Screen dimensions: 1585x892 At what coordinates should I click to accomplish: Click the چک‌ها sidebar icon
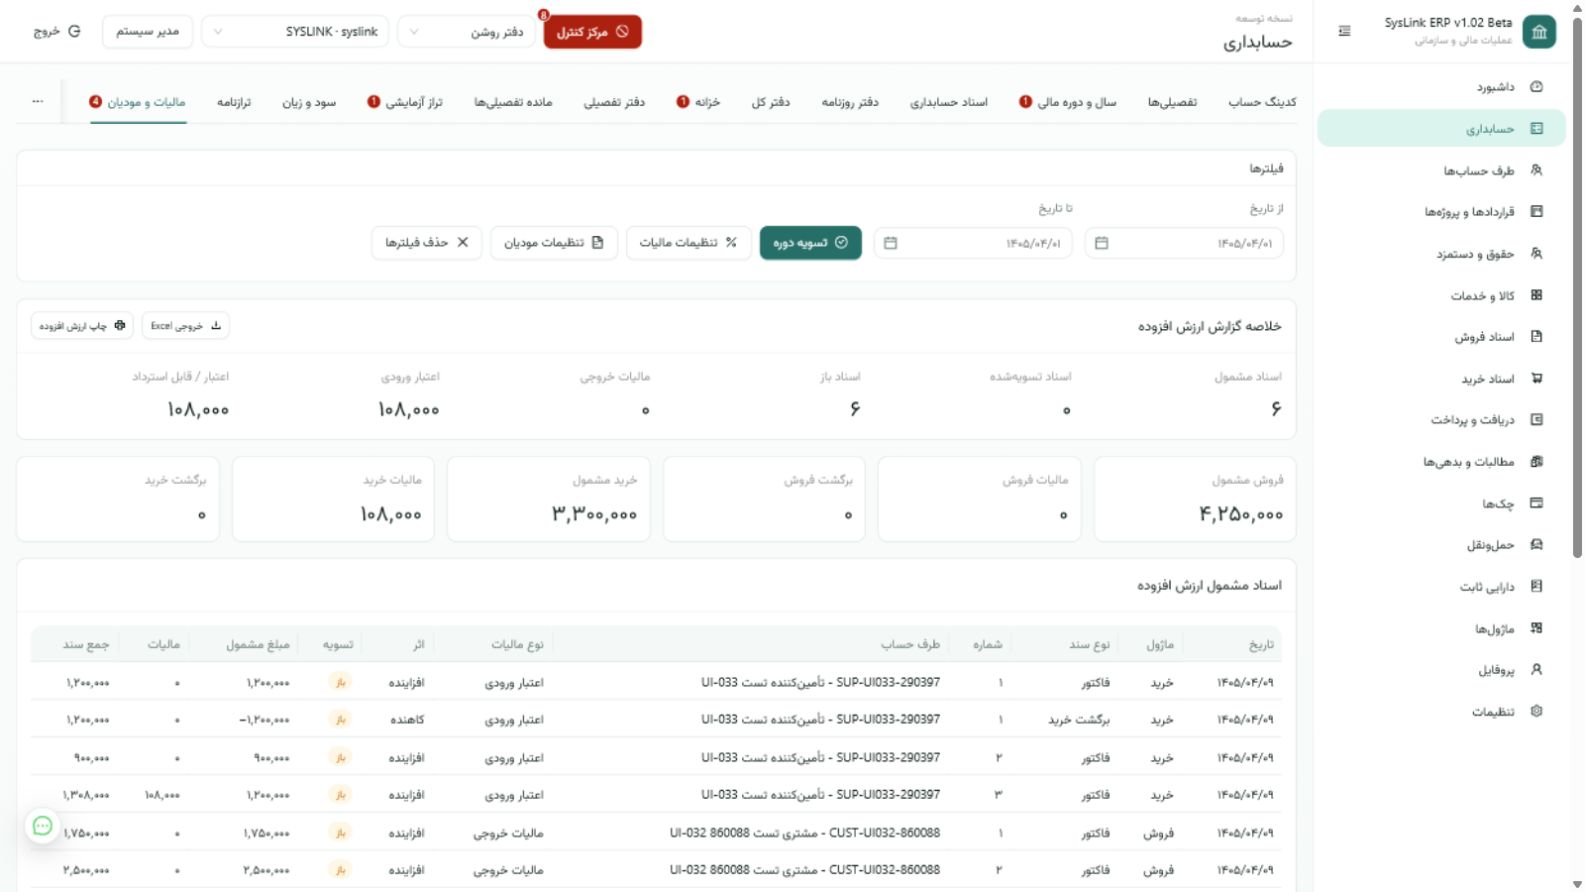click(x=1537, y=504)
